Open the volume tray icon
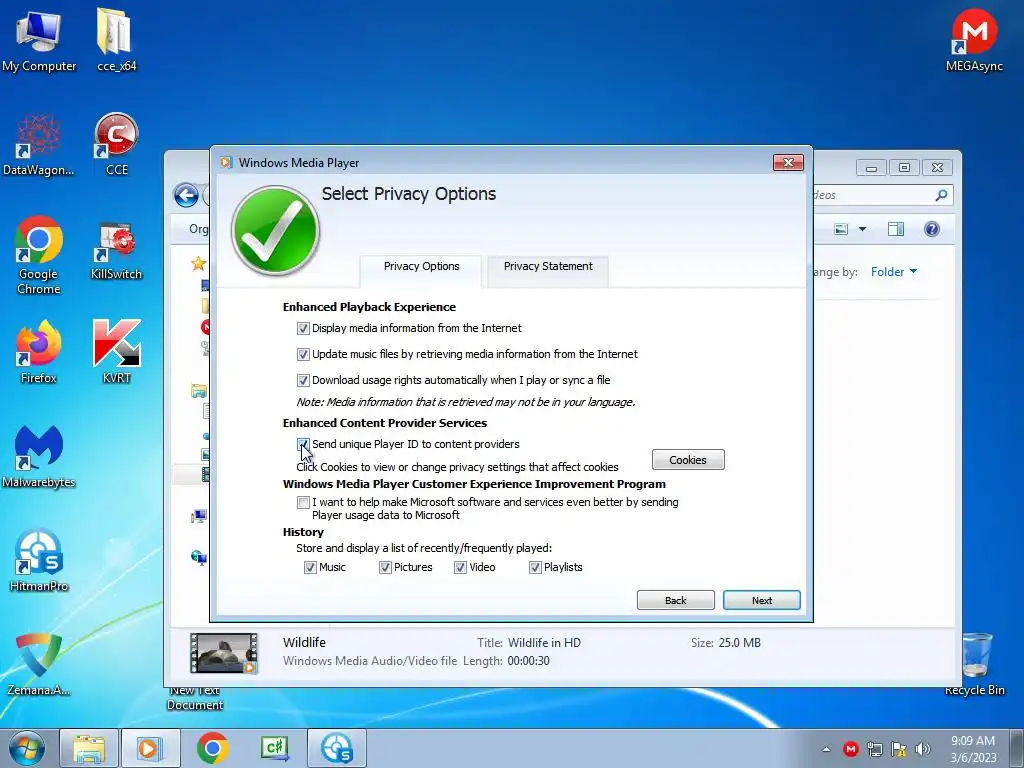The width and height of the screenshot is (1024, 768). pos(923,749)
